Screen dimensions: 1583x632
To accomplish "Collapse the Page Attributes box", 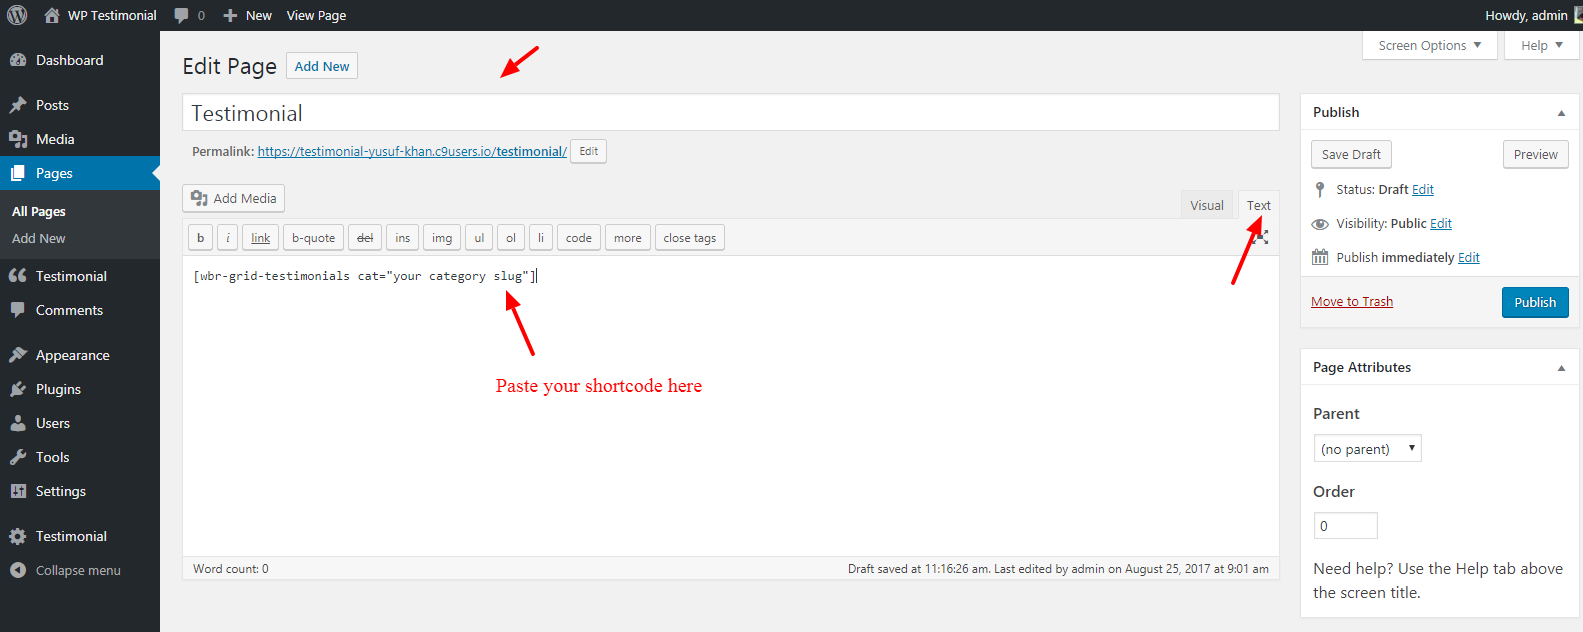I will pyautogui.click(x=1561, y=368).
